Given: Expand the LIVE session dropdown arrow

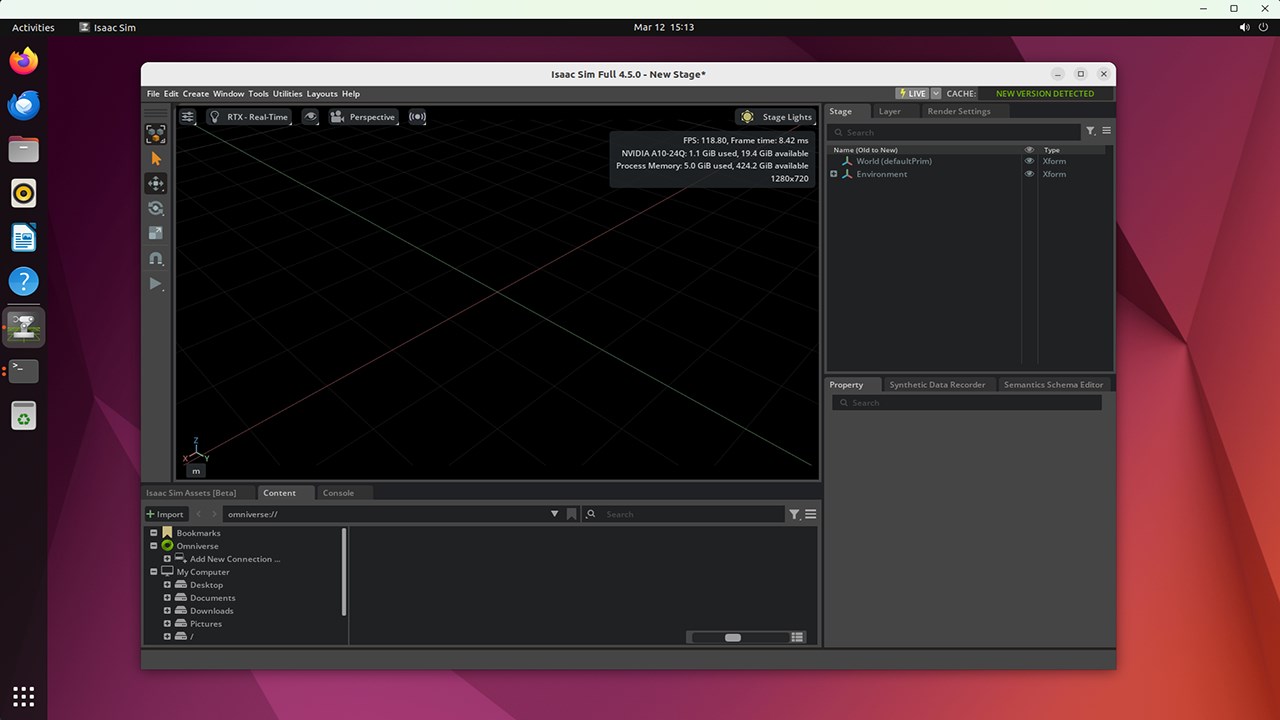Looking at the screenshot, I should click(936, 94).
